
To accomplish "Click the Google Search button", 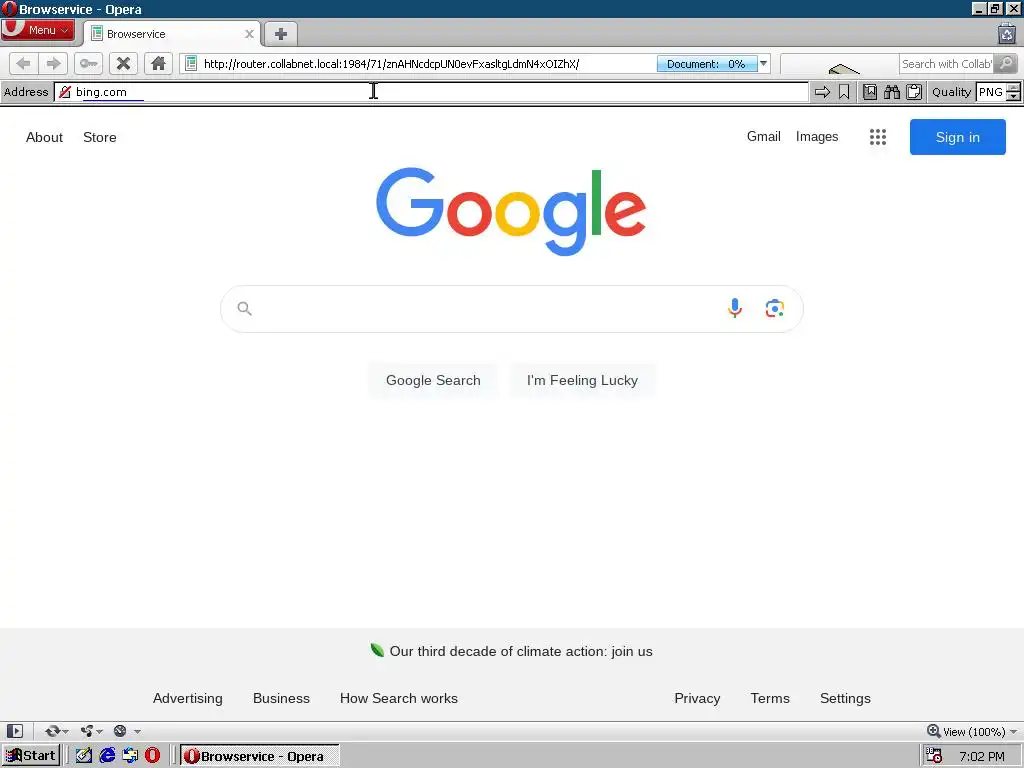I will [x=433, y=380].
